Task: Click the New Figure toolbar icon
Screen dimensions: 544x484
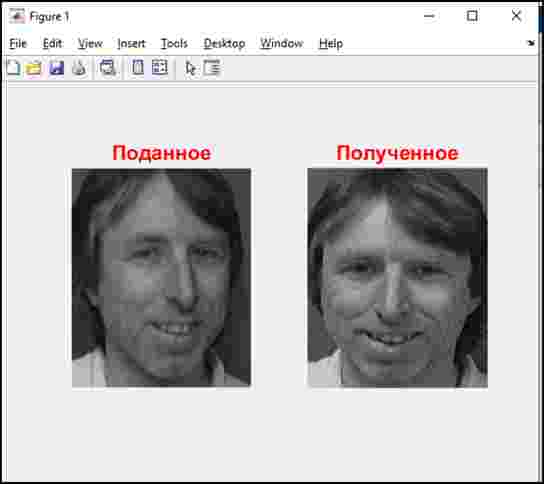Action: (14, 68)
